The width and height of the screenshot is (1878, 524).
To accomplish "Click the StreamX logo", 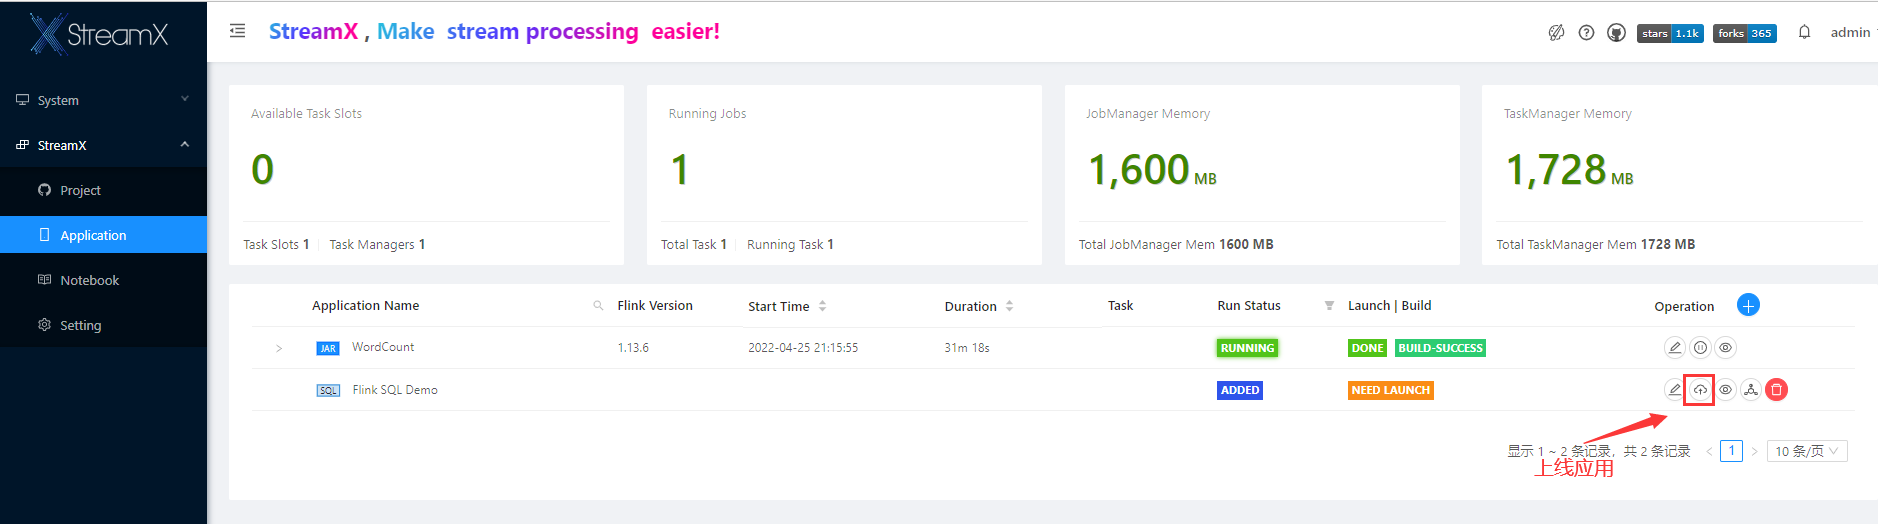I will coord(99,34).
